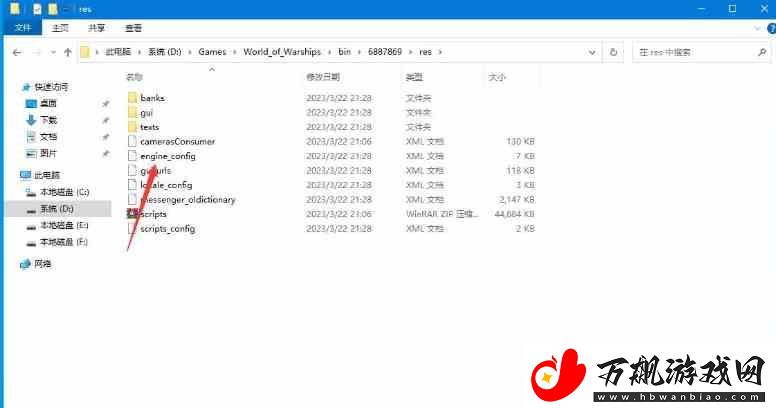Open 文档 in the navigation pane
The image size is (776, 408).
48,137
